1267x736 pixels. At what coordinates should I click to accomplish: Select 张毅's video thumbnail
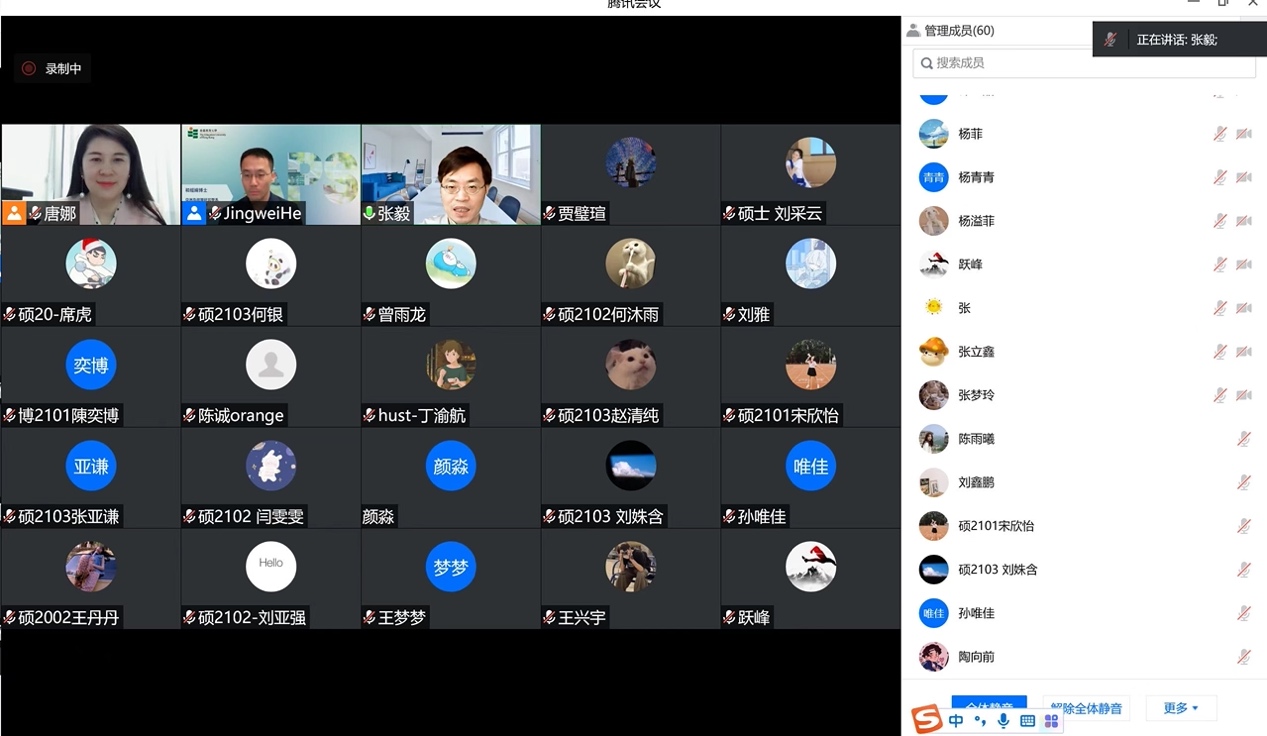tap(451, 173)
